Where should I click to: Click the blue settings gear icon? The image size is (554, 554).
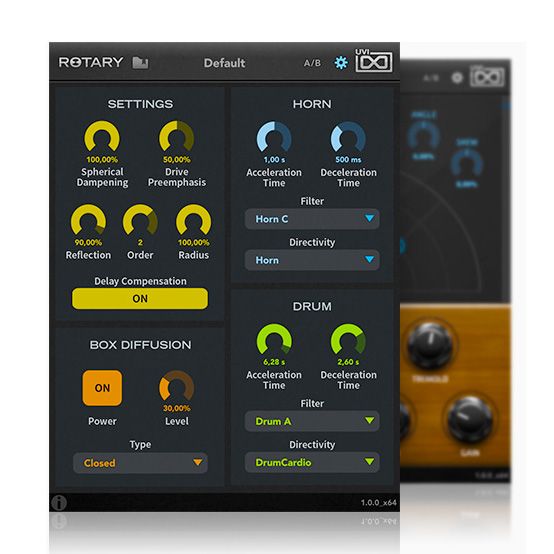pos(341,63)
